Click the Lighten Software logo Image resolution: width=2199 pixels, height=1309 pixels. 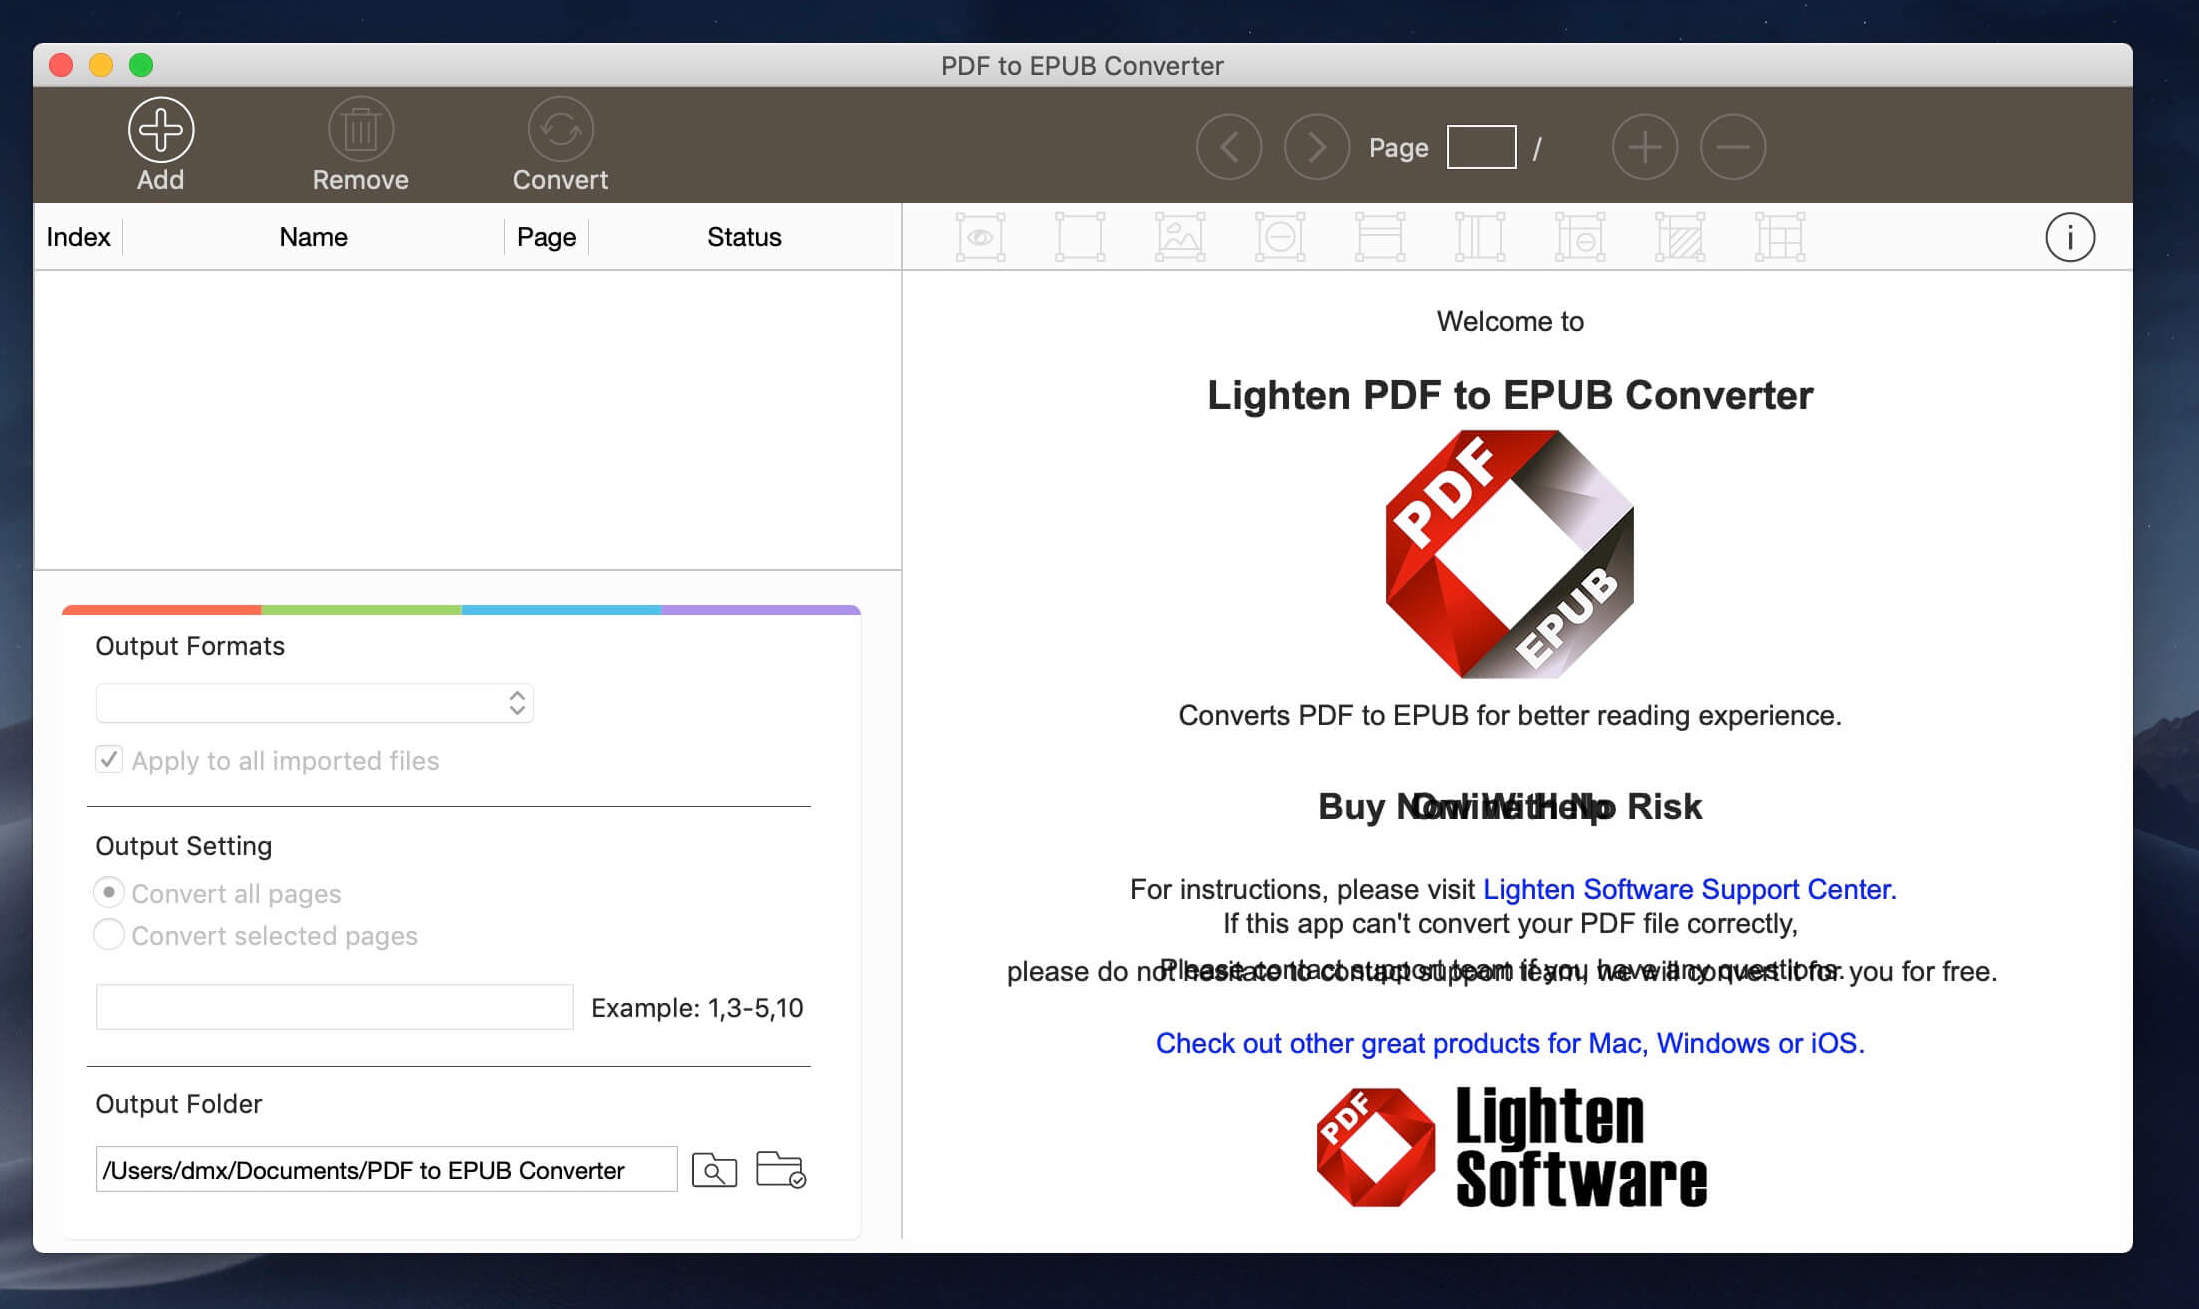coord(1511,1147)
